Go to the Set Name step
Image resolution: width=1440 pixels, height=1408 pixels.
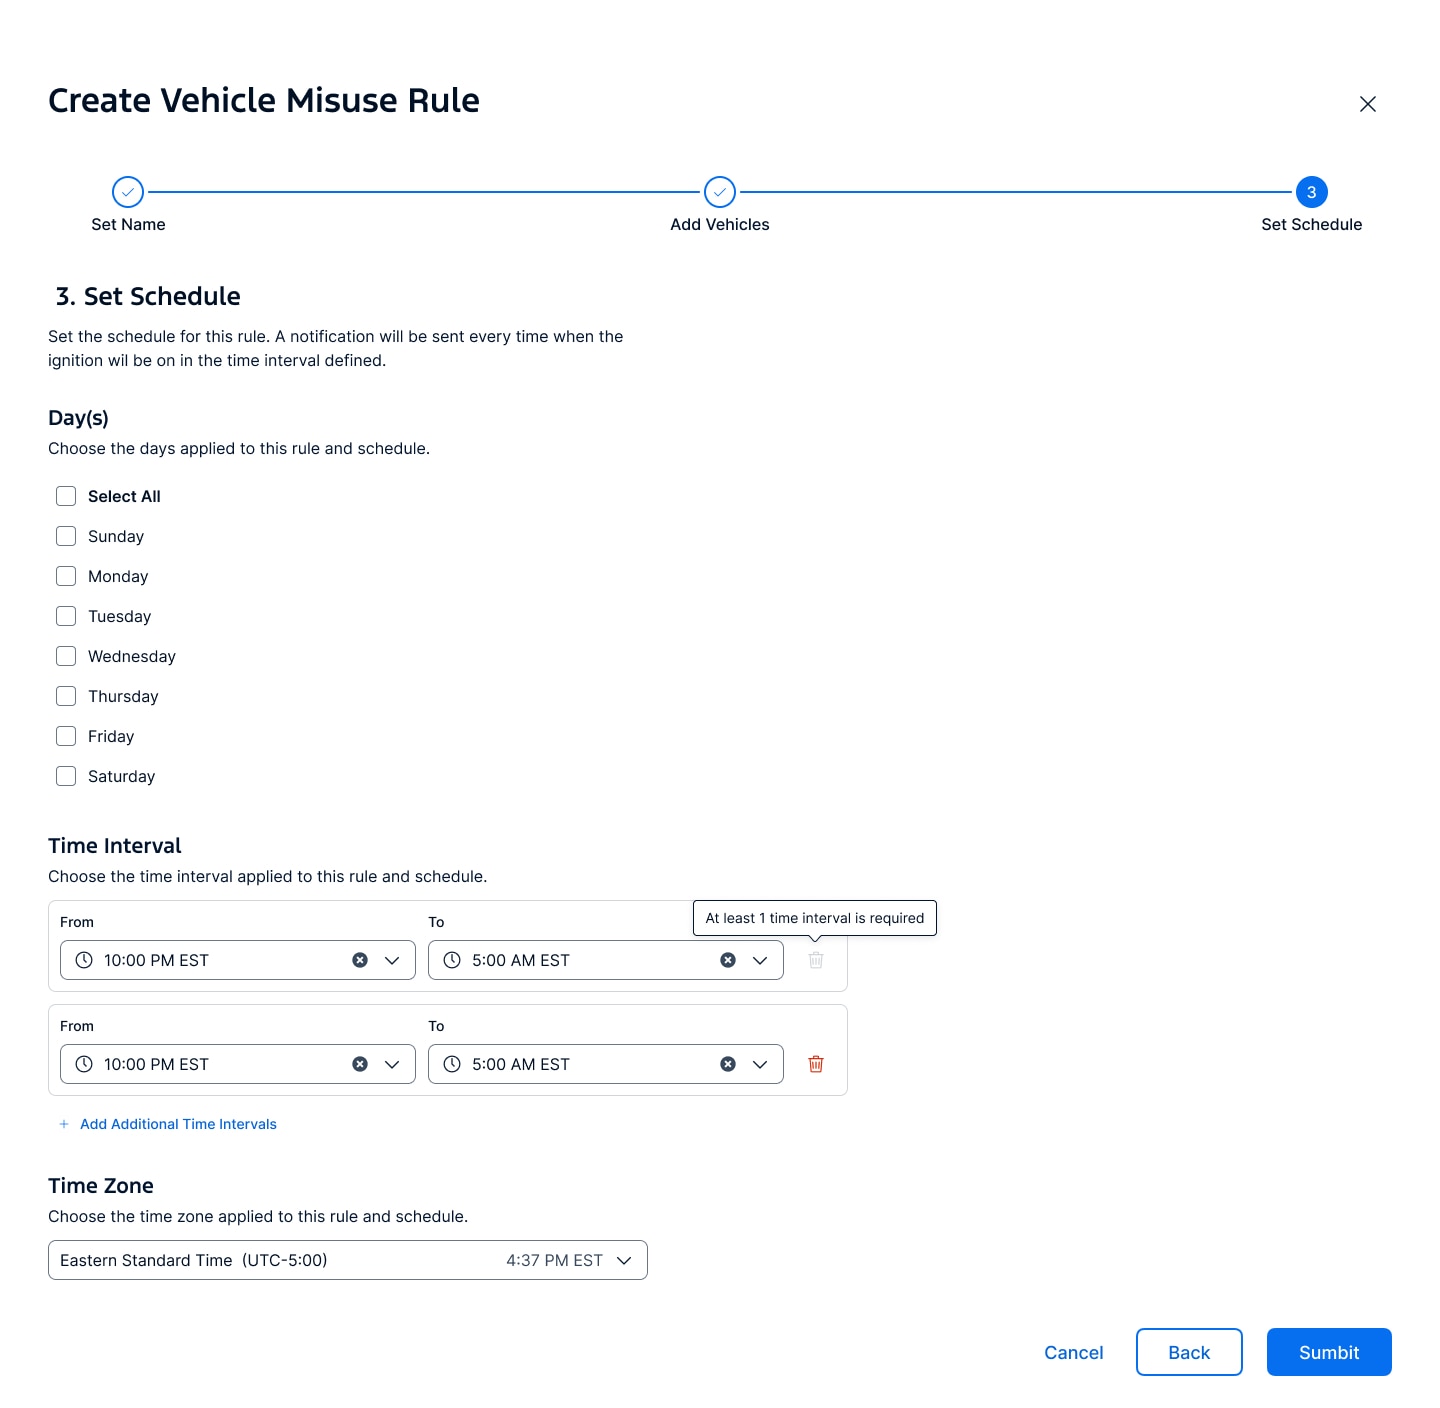[x=128, y=192]
